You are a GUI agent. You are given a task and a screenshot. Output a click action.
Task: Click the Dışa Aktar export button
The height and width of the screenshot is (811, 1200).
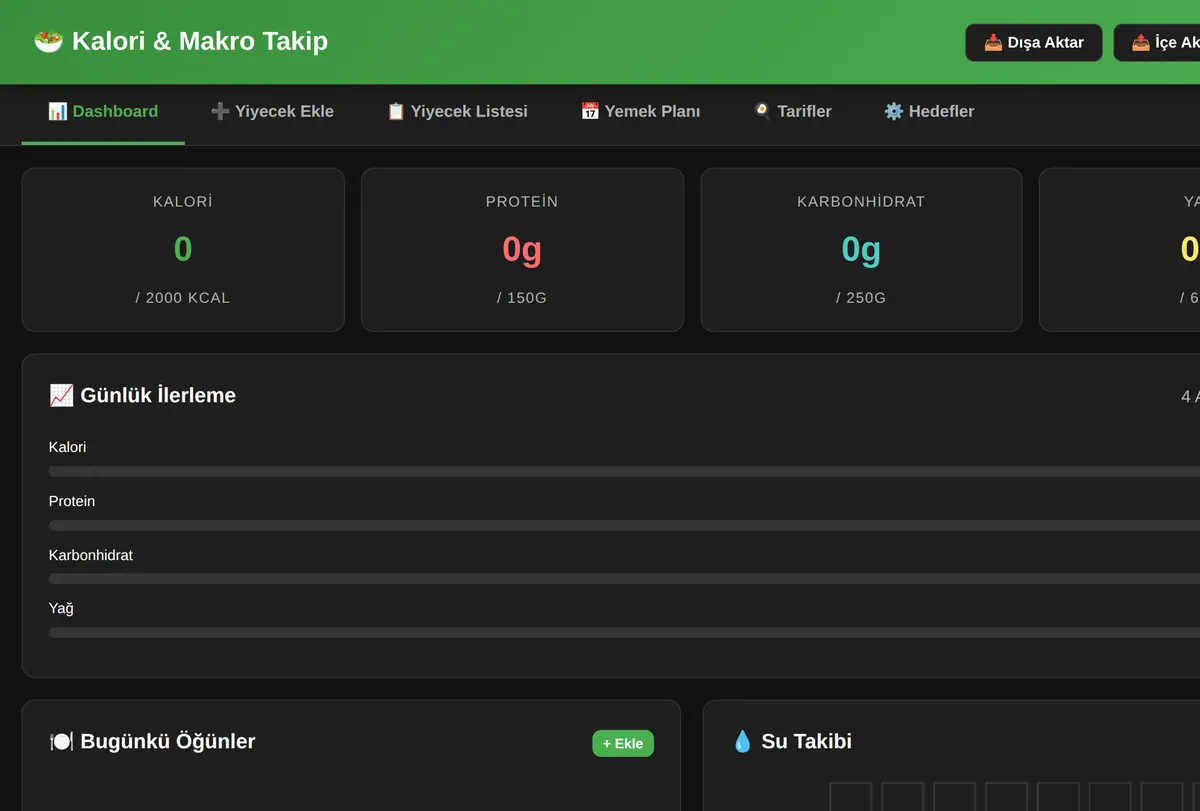click(x=1034, y=43)
